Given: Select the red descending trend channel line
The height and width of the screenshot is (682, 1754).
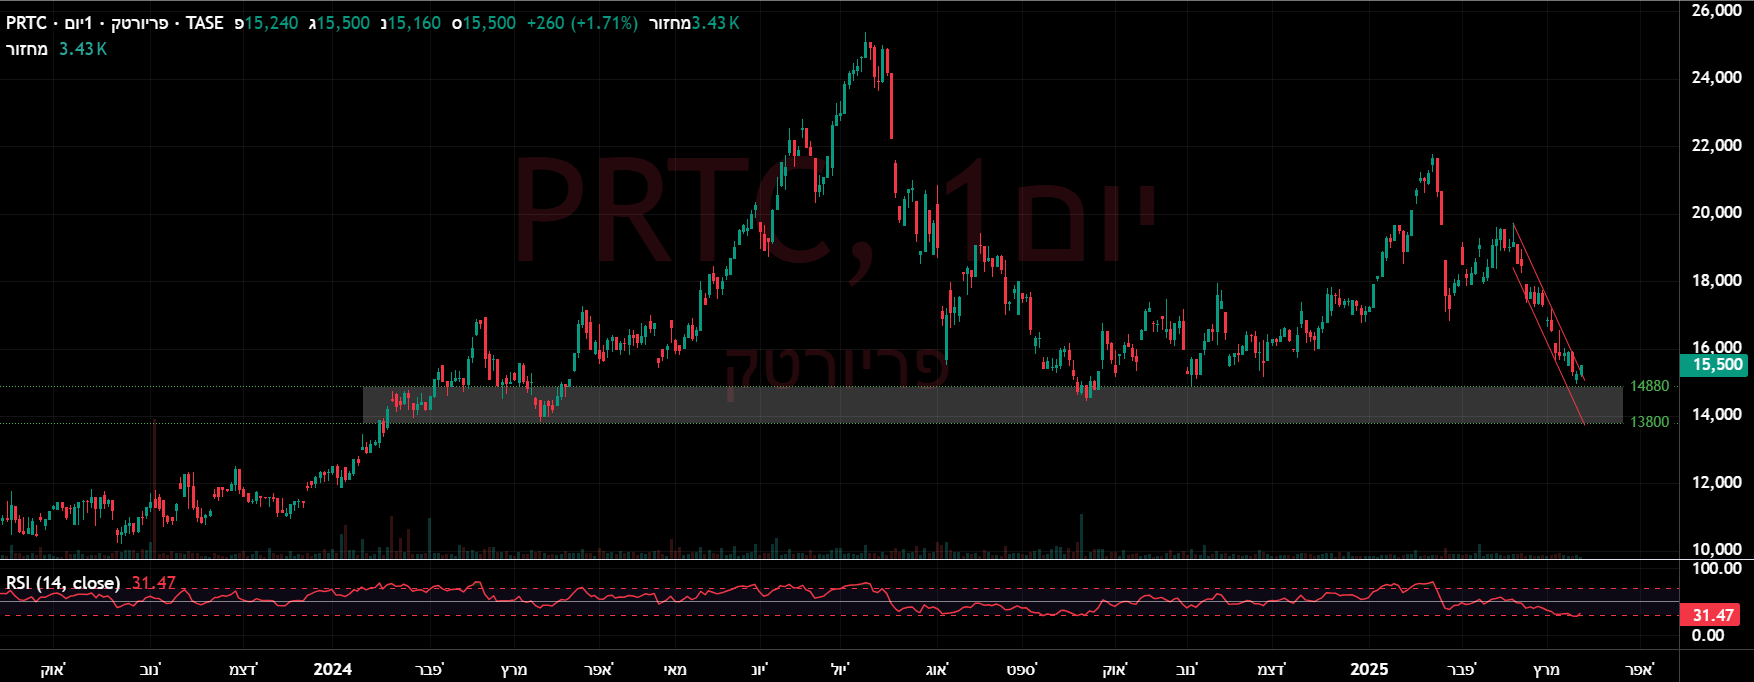Looking at the screenshot, I should [1548, 323].
